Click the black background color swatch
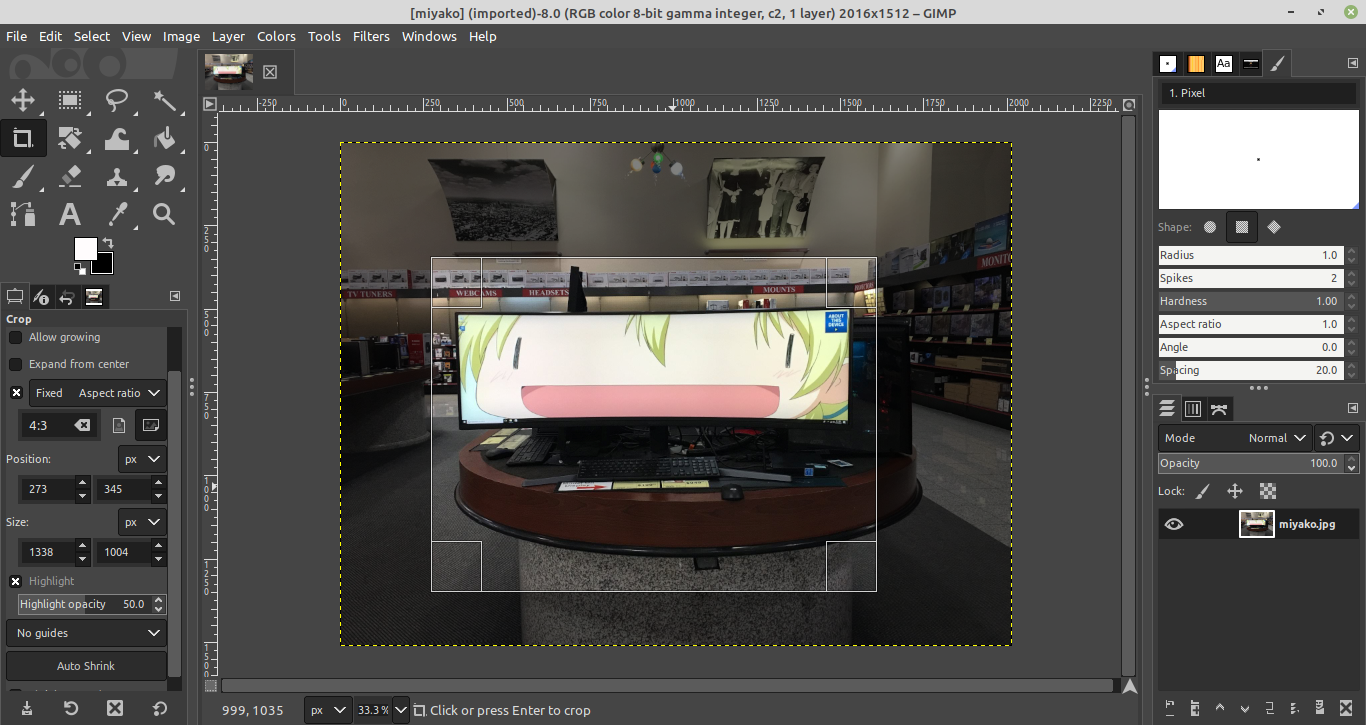1366x725 pixels. click(x=104, y=265)
